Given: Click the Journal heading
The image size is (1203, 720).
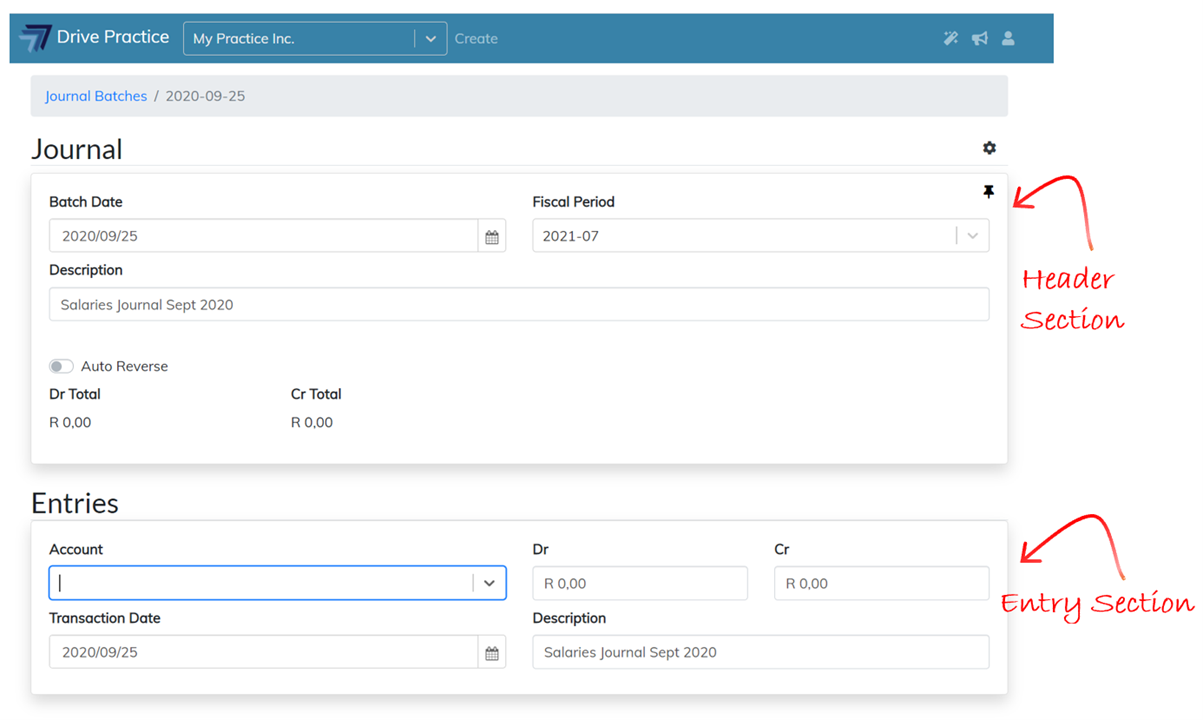Looking at the screenshot, I should [77, 149].
